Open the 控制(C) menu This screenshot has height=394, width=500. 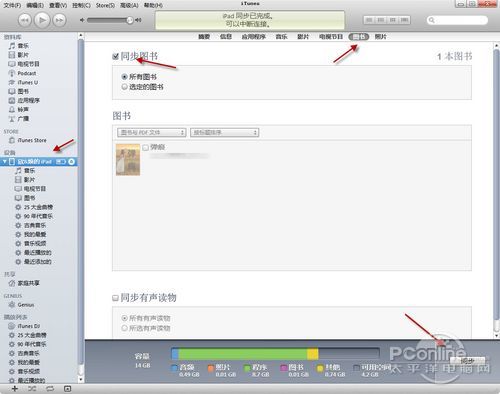coord(81,5)
